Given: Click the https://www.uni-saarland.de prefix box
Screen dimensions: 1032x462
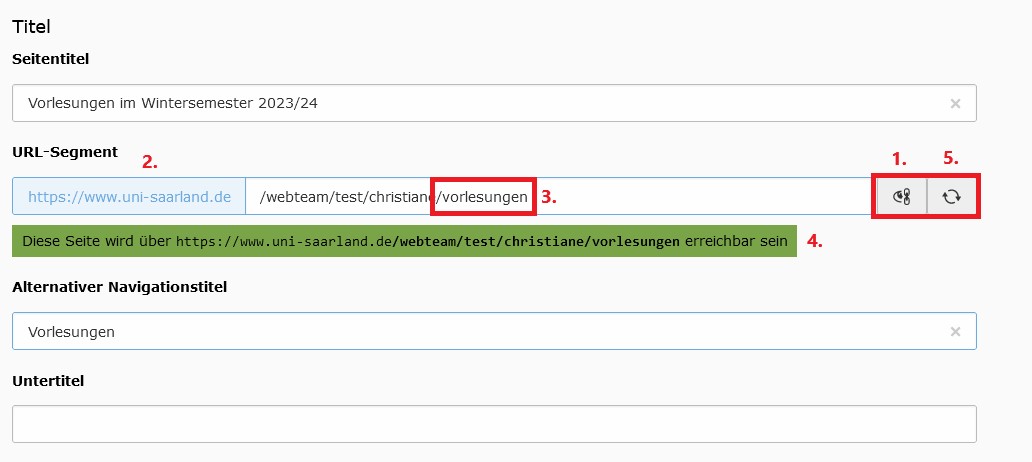Looking at the screenshot, I should click(129, 196).
